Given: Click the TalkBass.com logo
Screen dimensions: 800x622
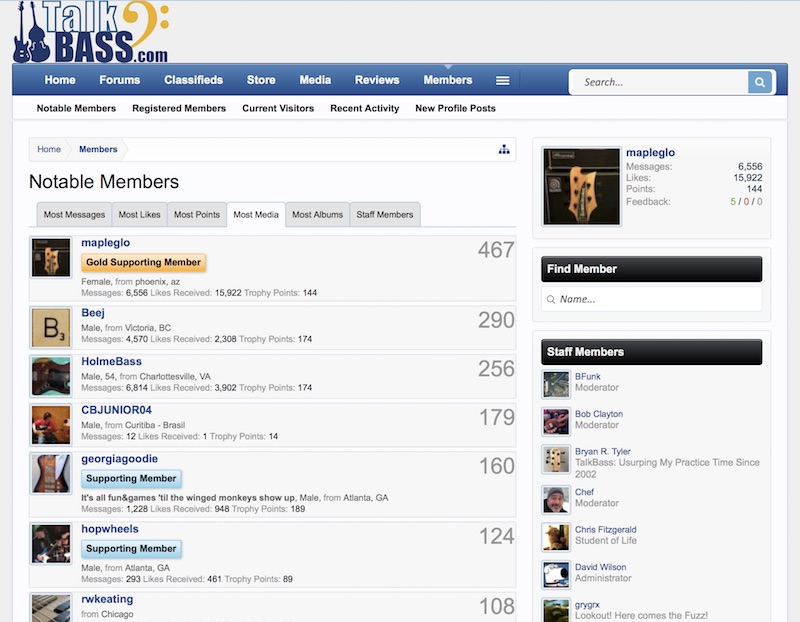Looking at the screenshot, I should click(91, 32).
